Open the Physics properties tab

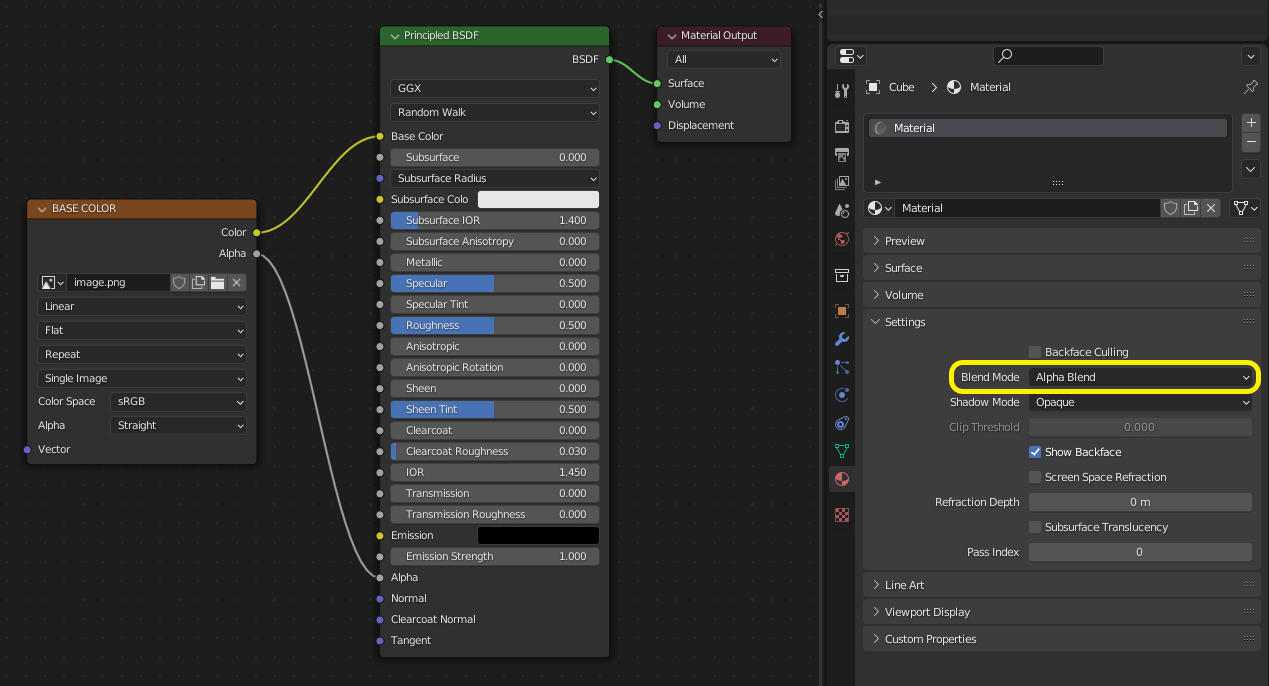(841, 395)
